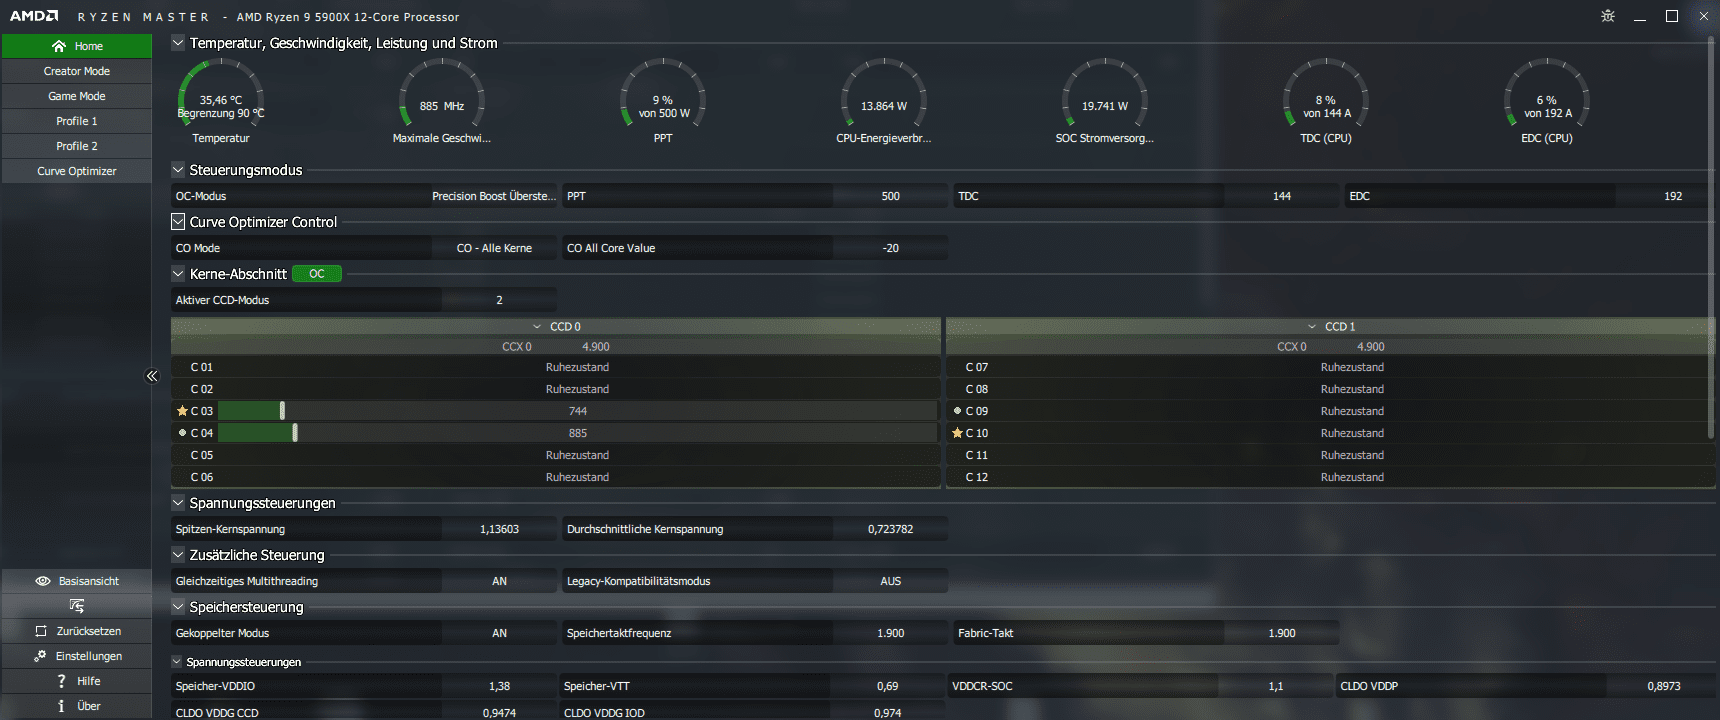Click the import/export profile icon button
This screenshot has height=720, width=1720.
[x=77, y=606]
